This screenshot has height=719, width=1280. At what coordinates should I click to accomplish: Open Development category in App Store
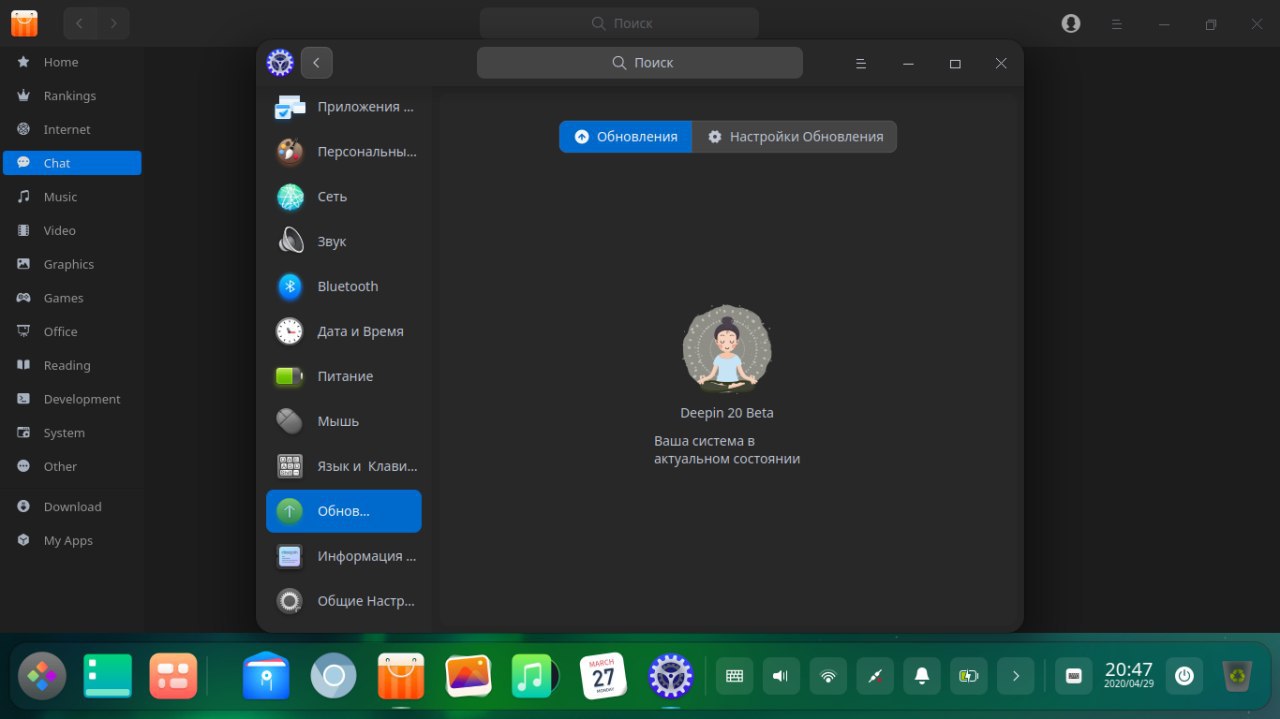coord(72,399)
